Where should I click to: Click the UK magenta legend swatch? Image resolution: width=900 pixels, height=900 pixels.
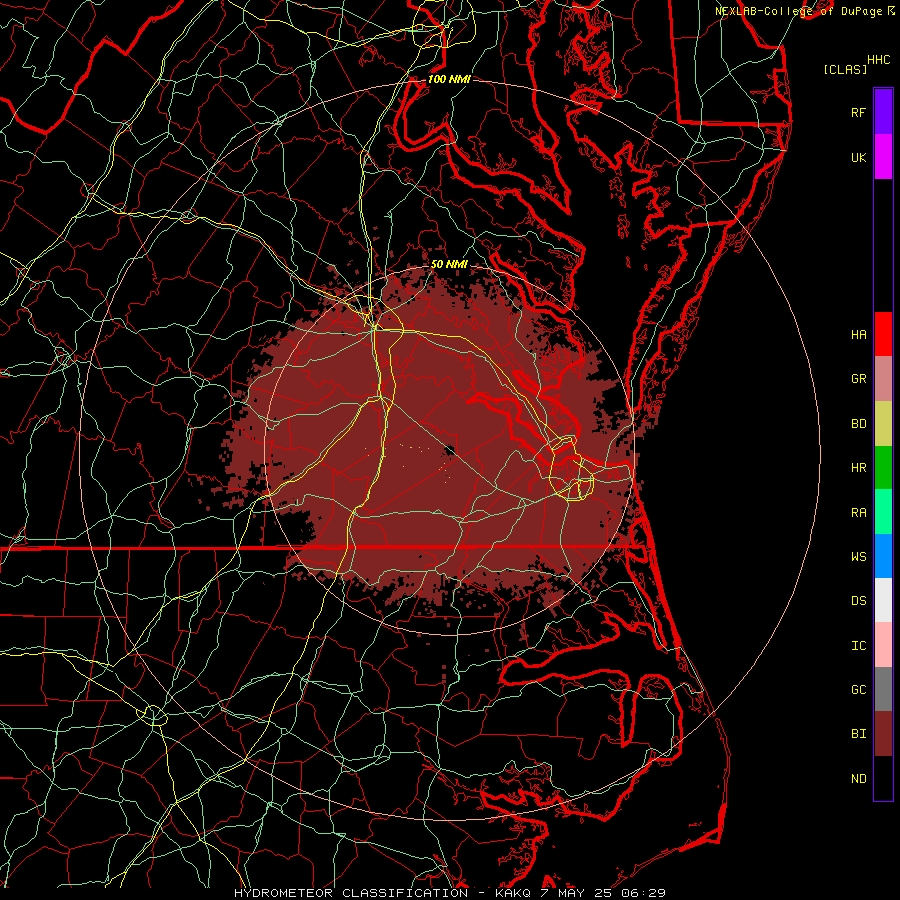click(883, 157)
